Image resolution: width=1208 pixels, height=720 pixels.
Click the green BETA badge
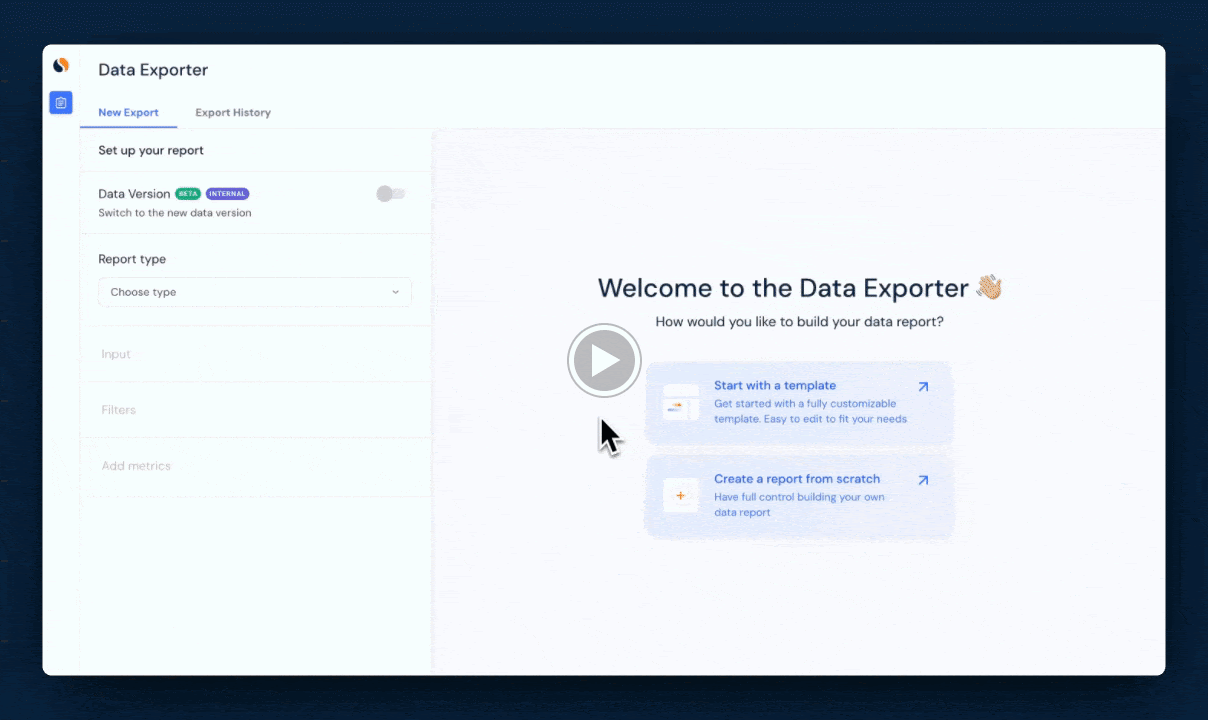[x=188, y=194]
